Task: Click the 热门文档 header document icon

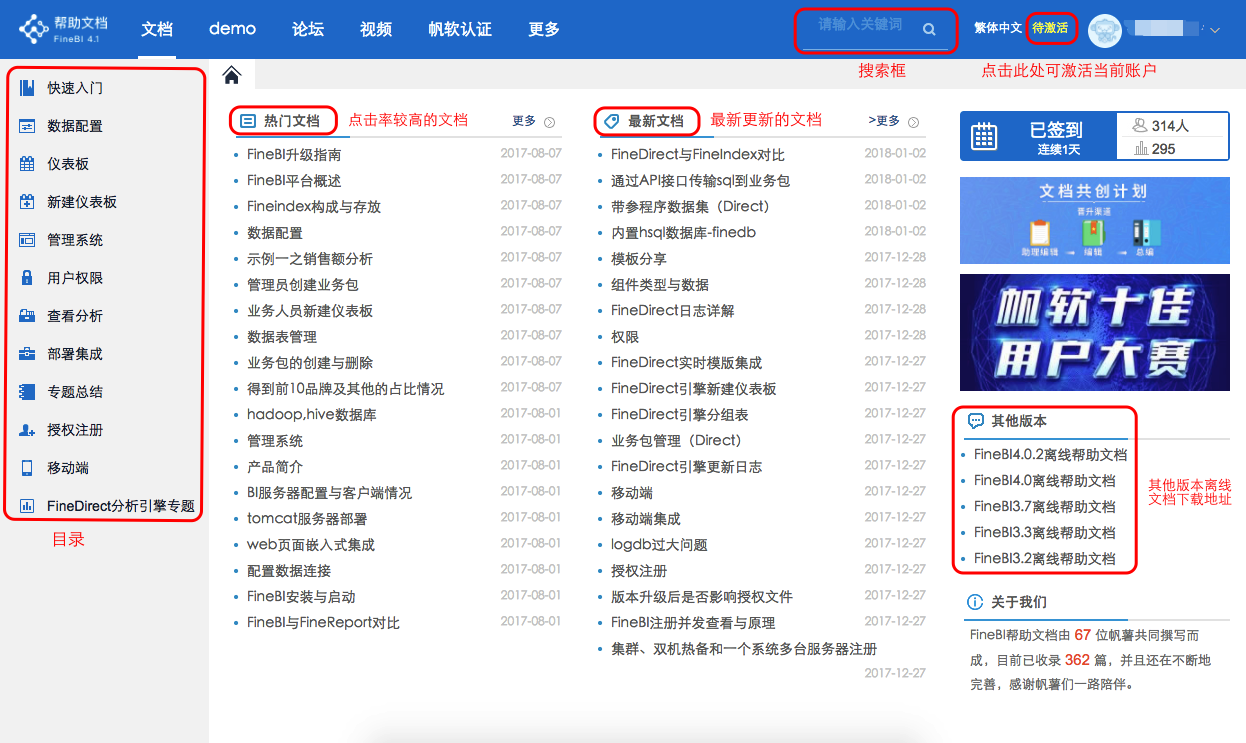Action: 248,121
